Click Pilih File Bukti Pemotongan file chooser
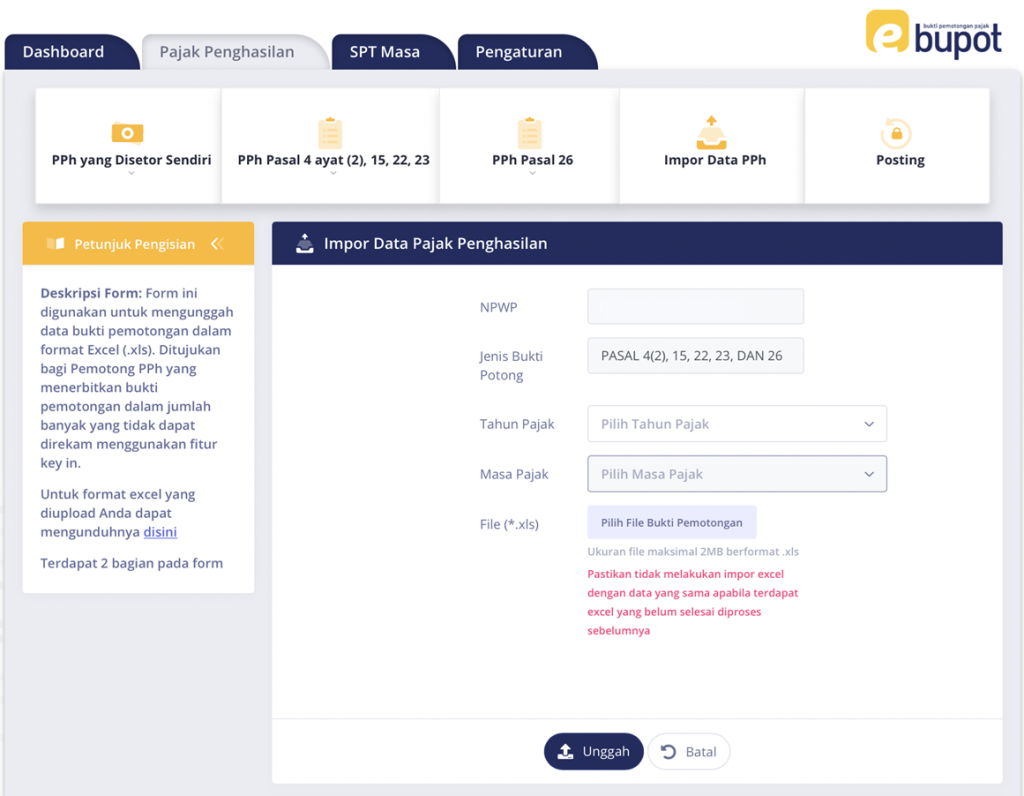Viewport: 1024px width, 796px height. coord(671,522)
